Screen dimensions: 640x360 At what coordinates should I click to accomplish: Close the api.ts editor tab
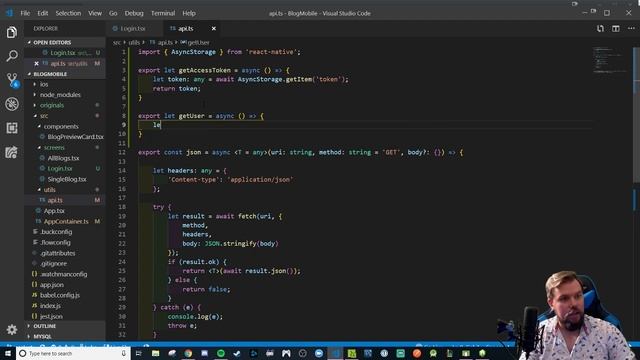click(213, 29)
